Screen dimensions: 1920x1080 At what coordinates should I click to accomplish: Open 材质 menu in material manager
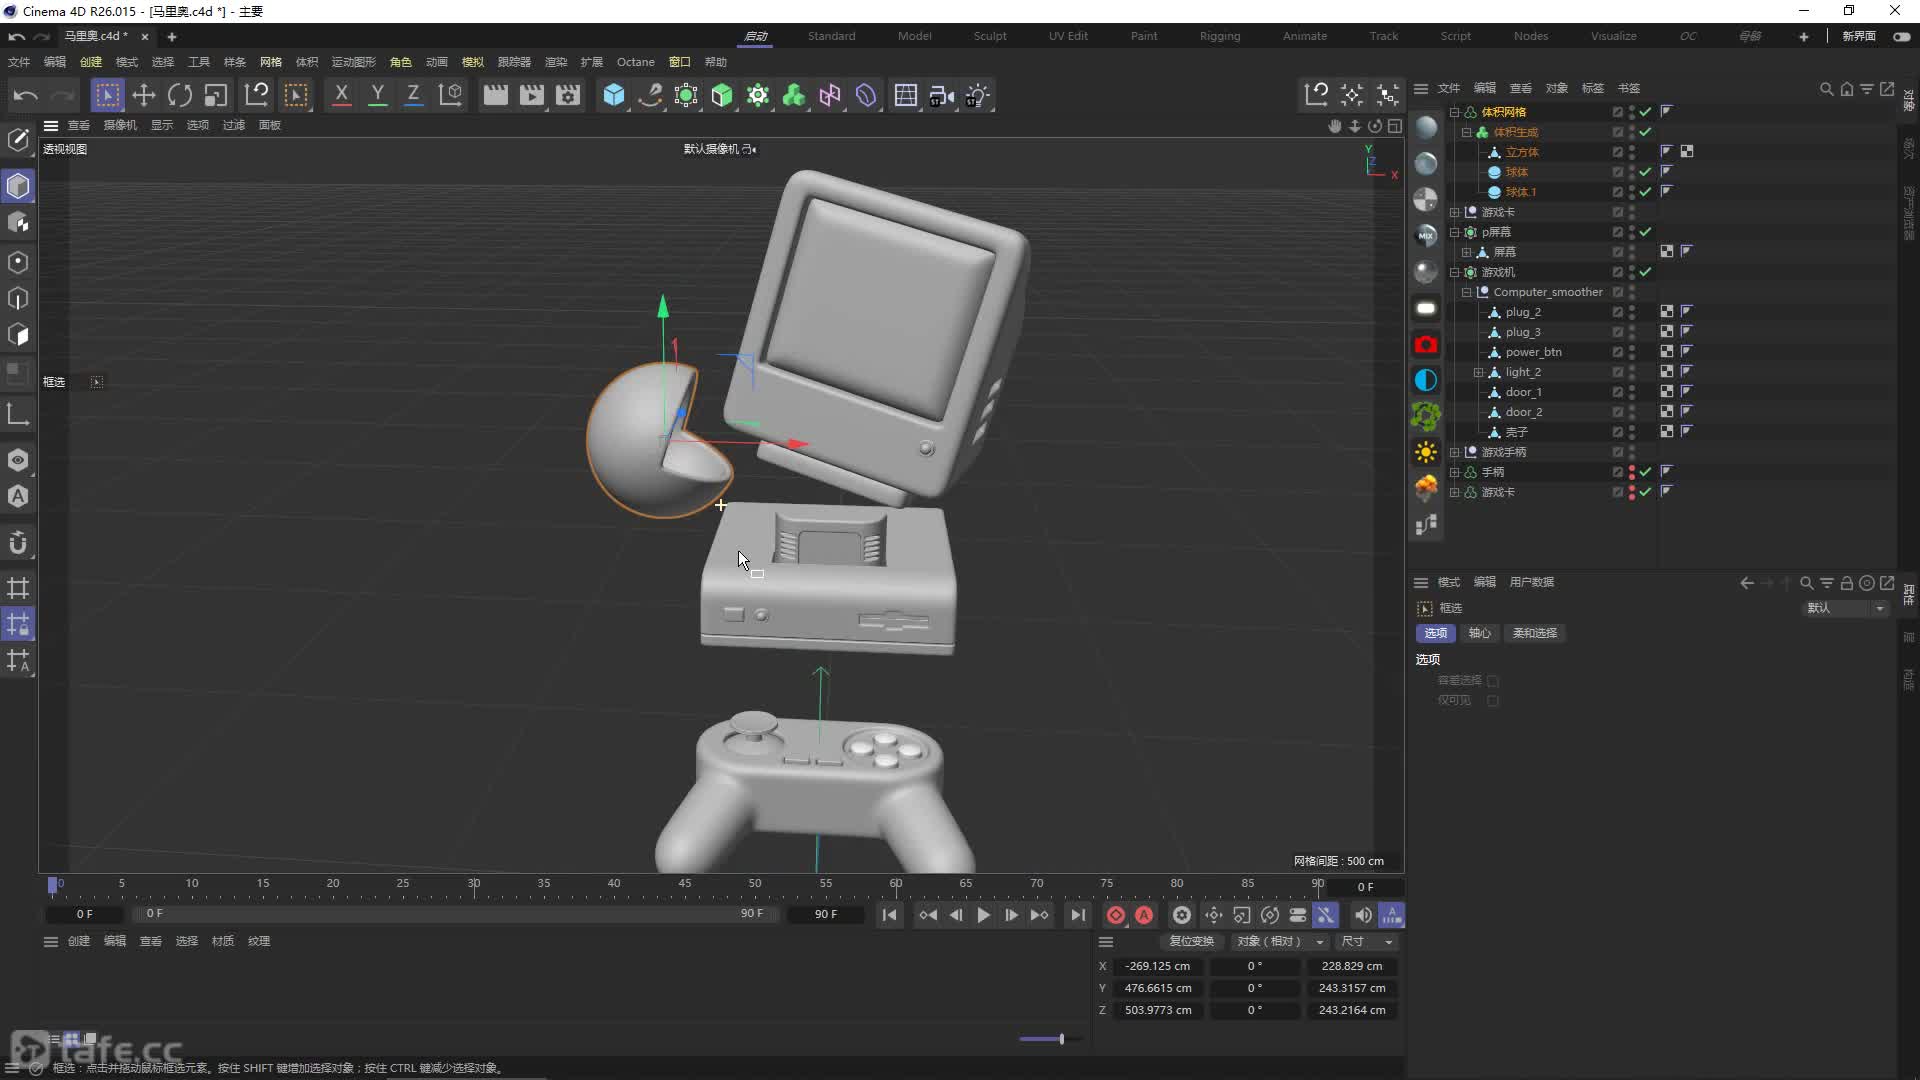223,941
